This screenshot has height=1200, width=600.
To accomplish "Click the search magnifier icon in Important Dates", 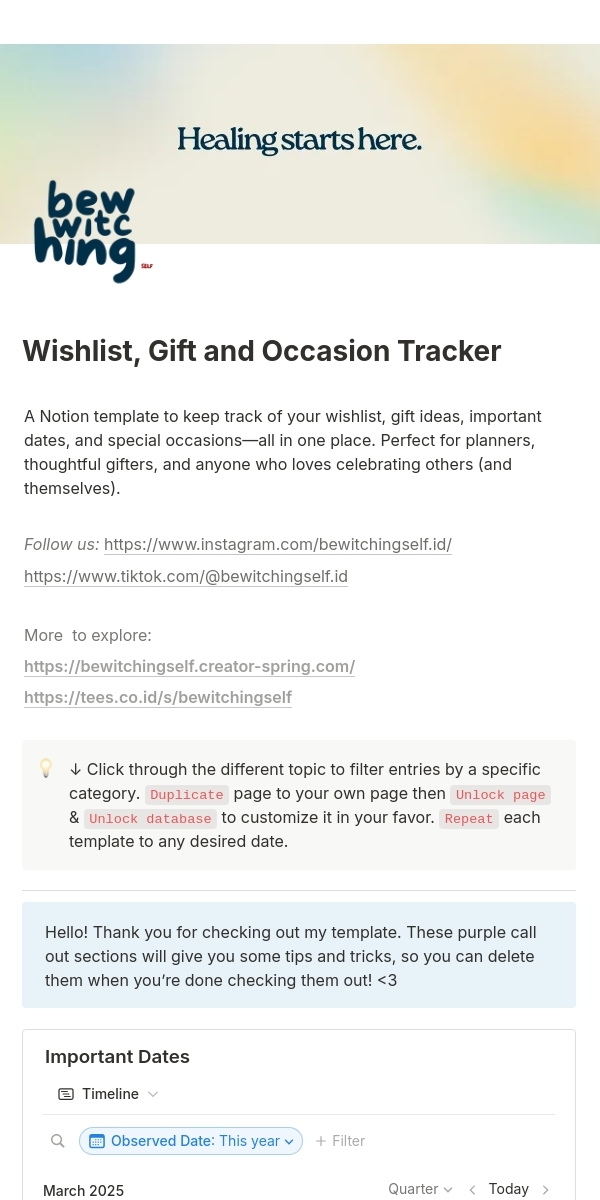I will [58, 1141].
